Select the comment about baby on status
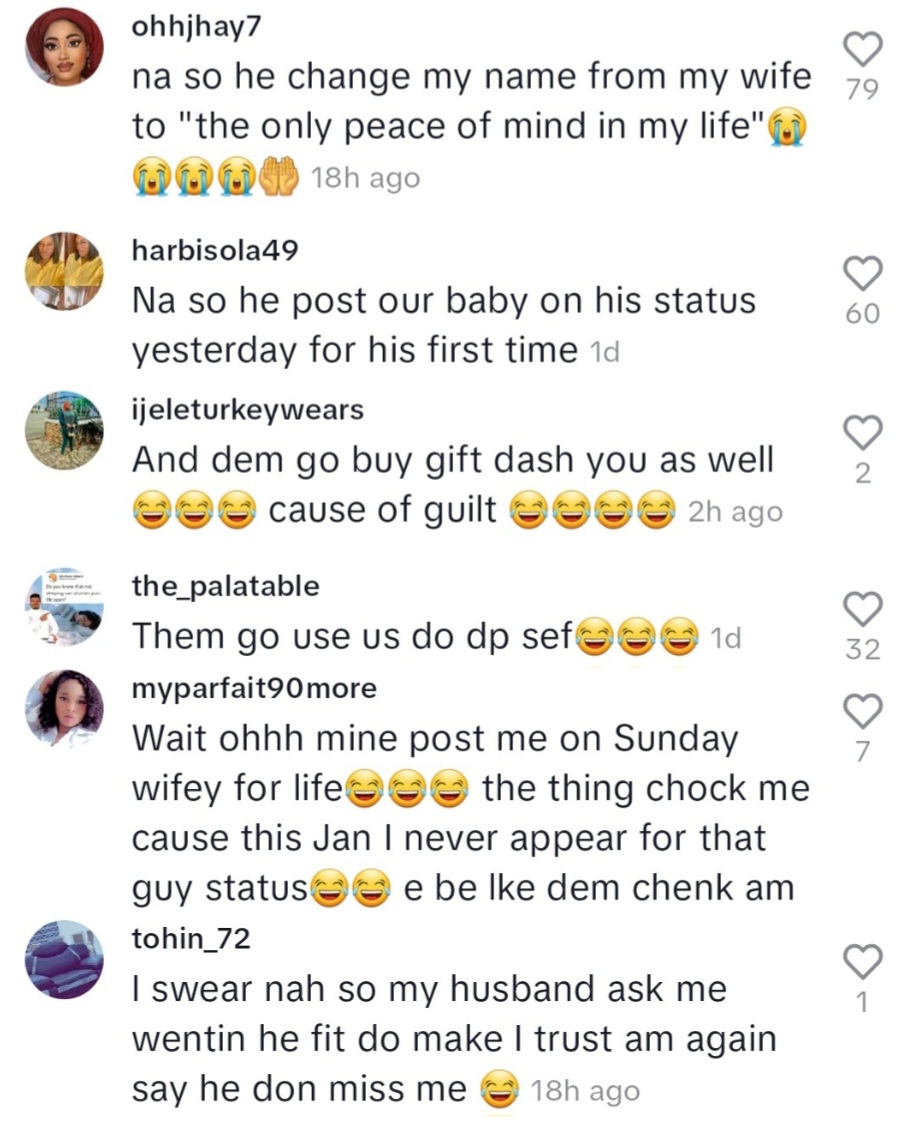The image size is (919, 1147). click(x=443, y=325)
